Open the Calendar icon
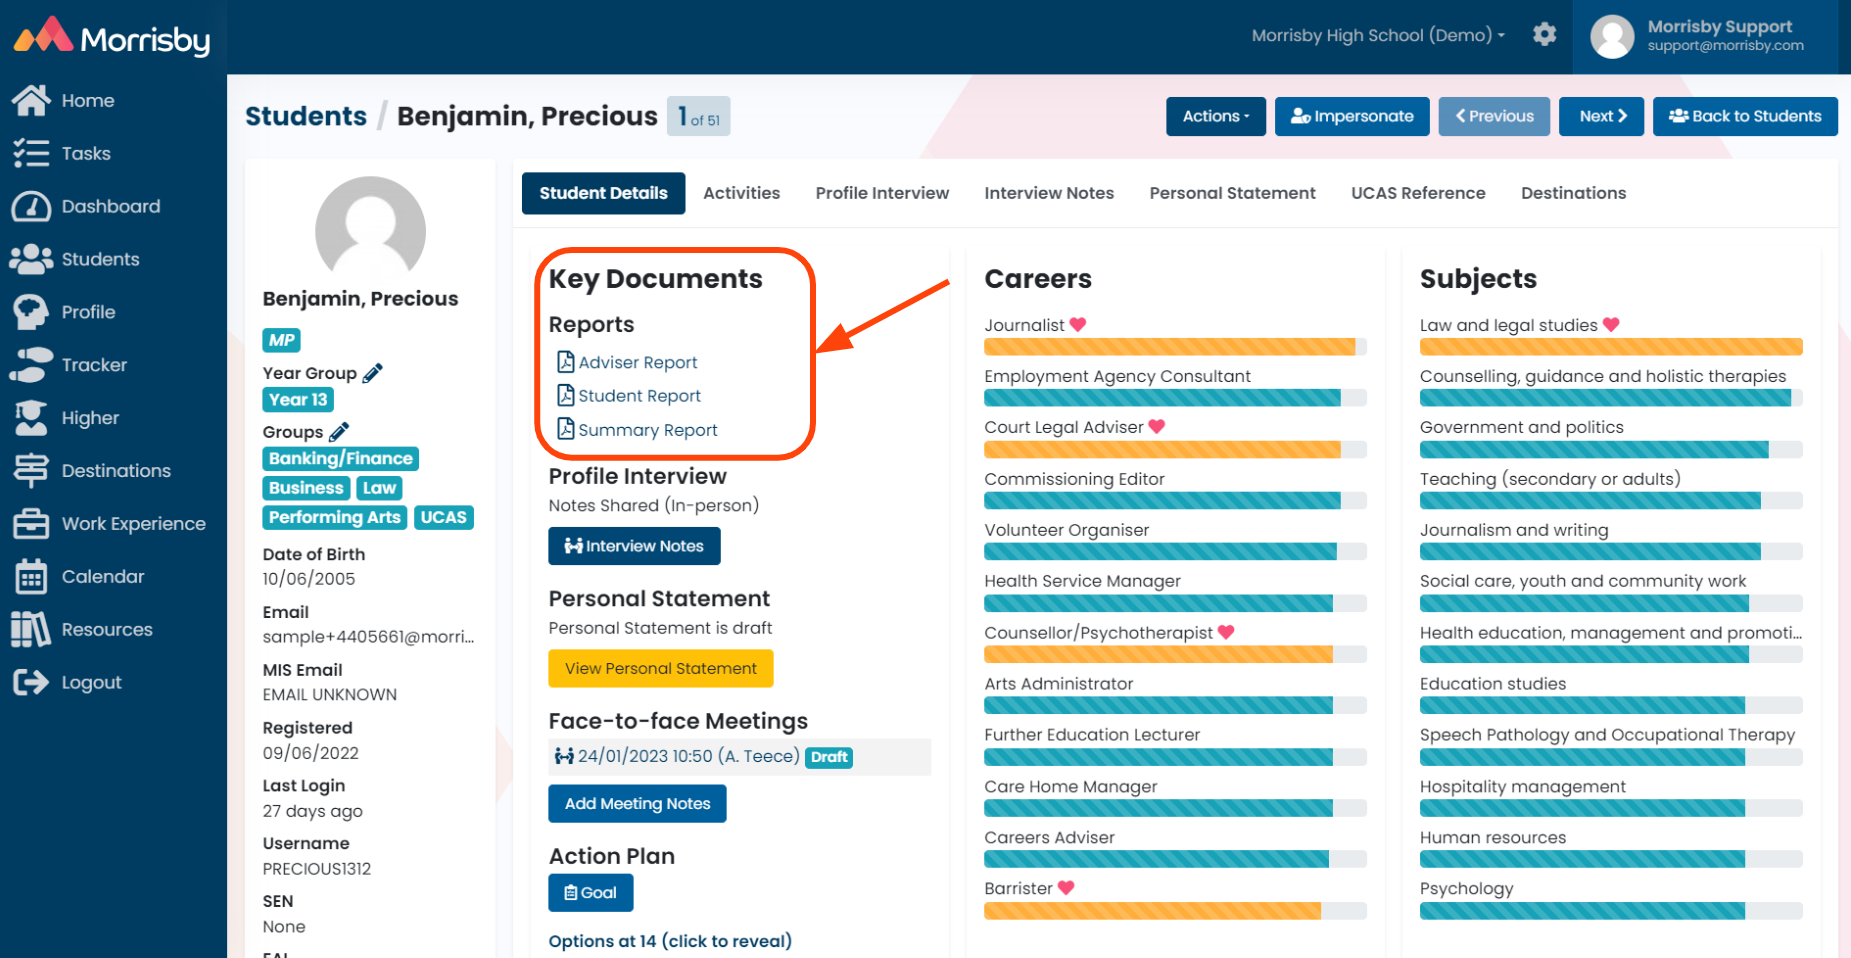 (x=31, y=576)
